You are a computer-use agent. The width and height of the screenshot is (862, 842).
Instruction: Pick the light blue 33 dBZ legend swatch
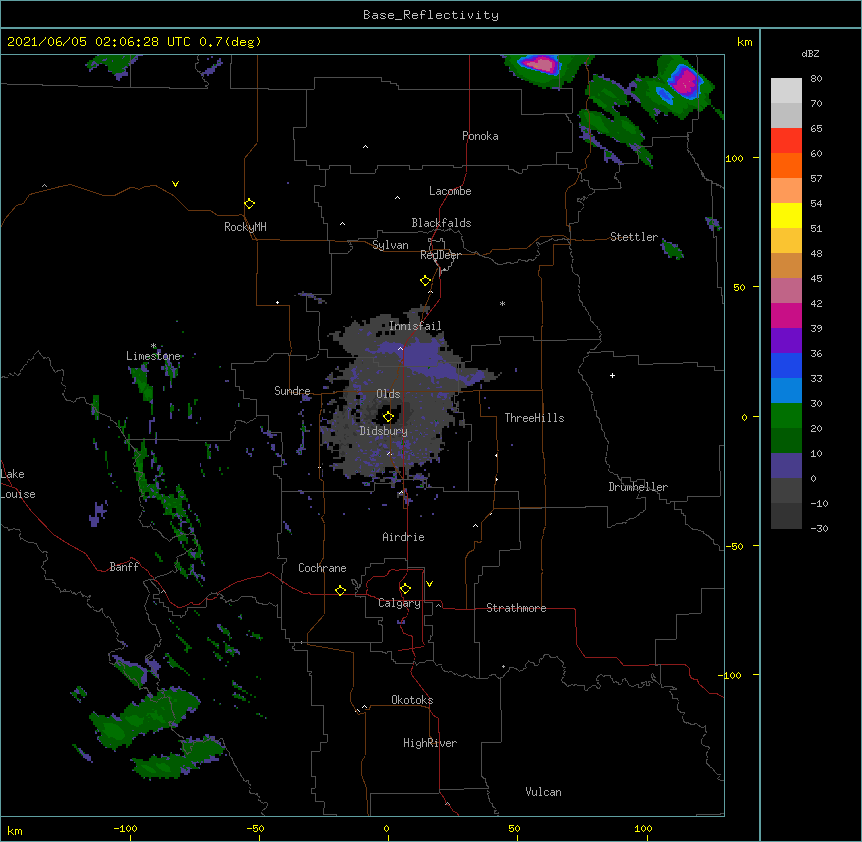point(786,390)
